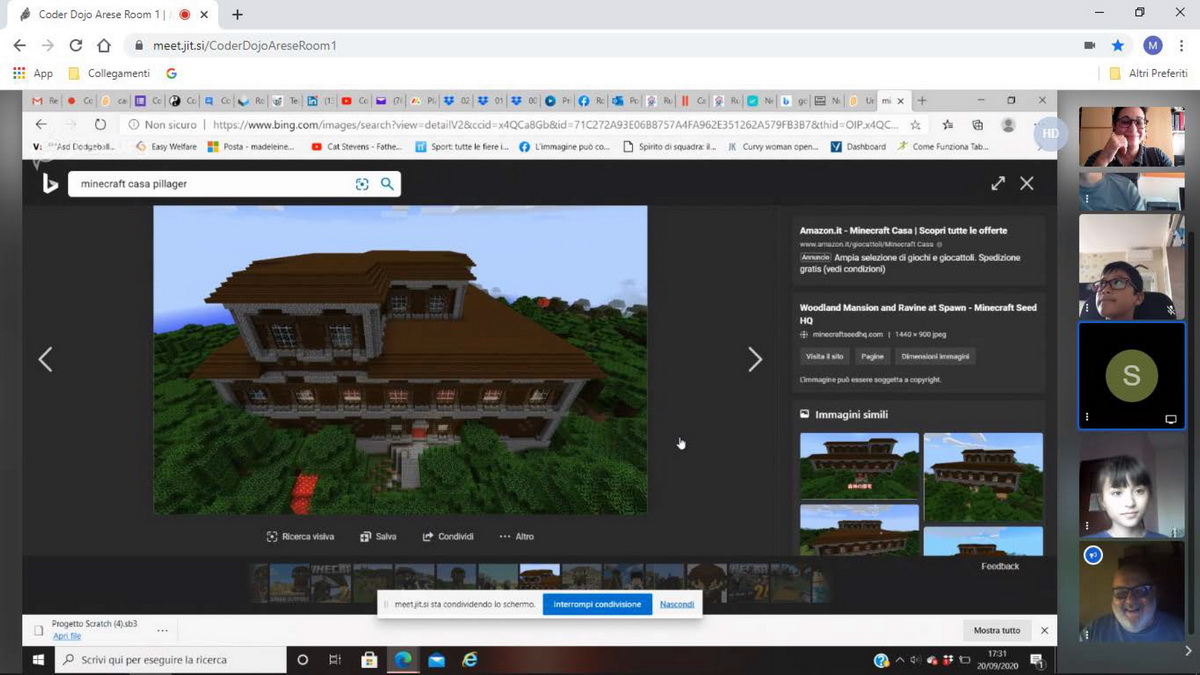This screenshot has height=675, width=1200.
Task: Show the next image with right arrow
Action: [x=755, y=360]
